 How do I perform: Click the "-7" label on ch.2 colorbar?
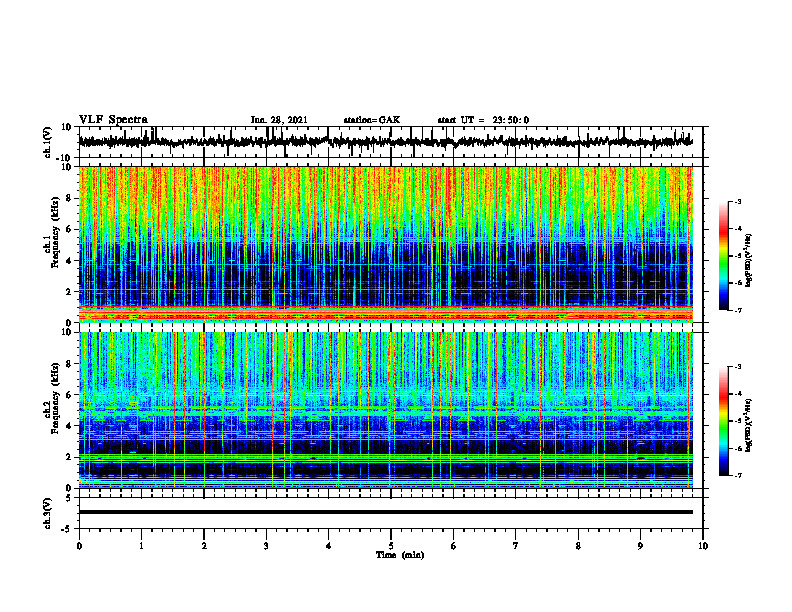coord(737,475)
